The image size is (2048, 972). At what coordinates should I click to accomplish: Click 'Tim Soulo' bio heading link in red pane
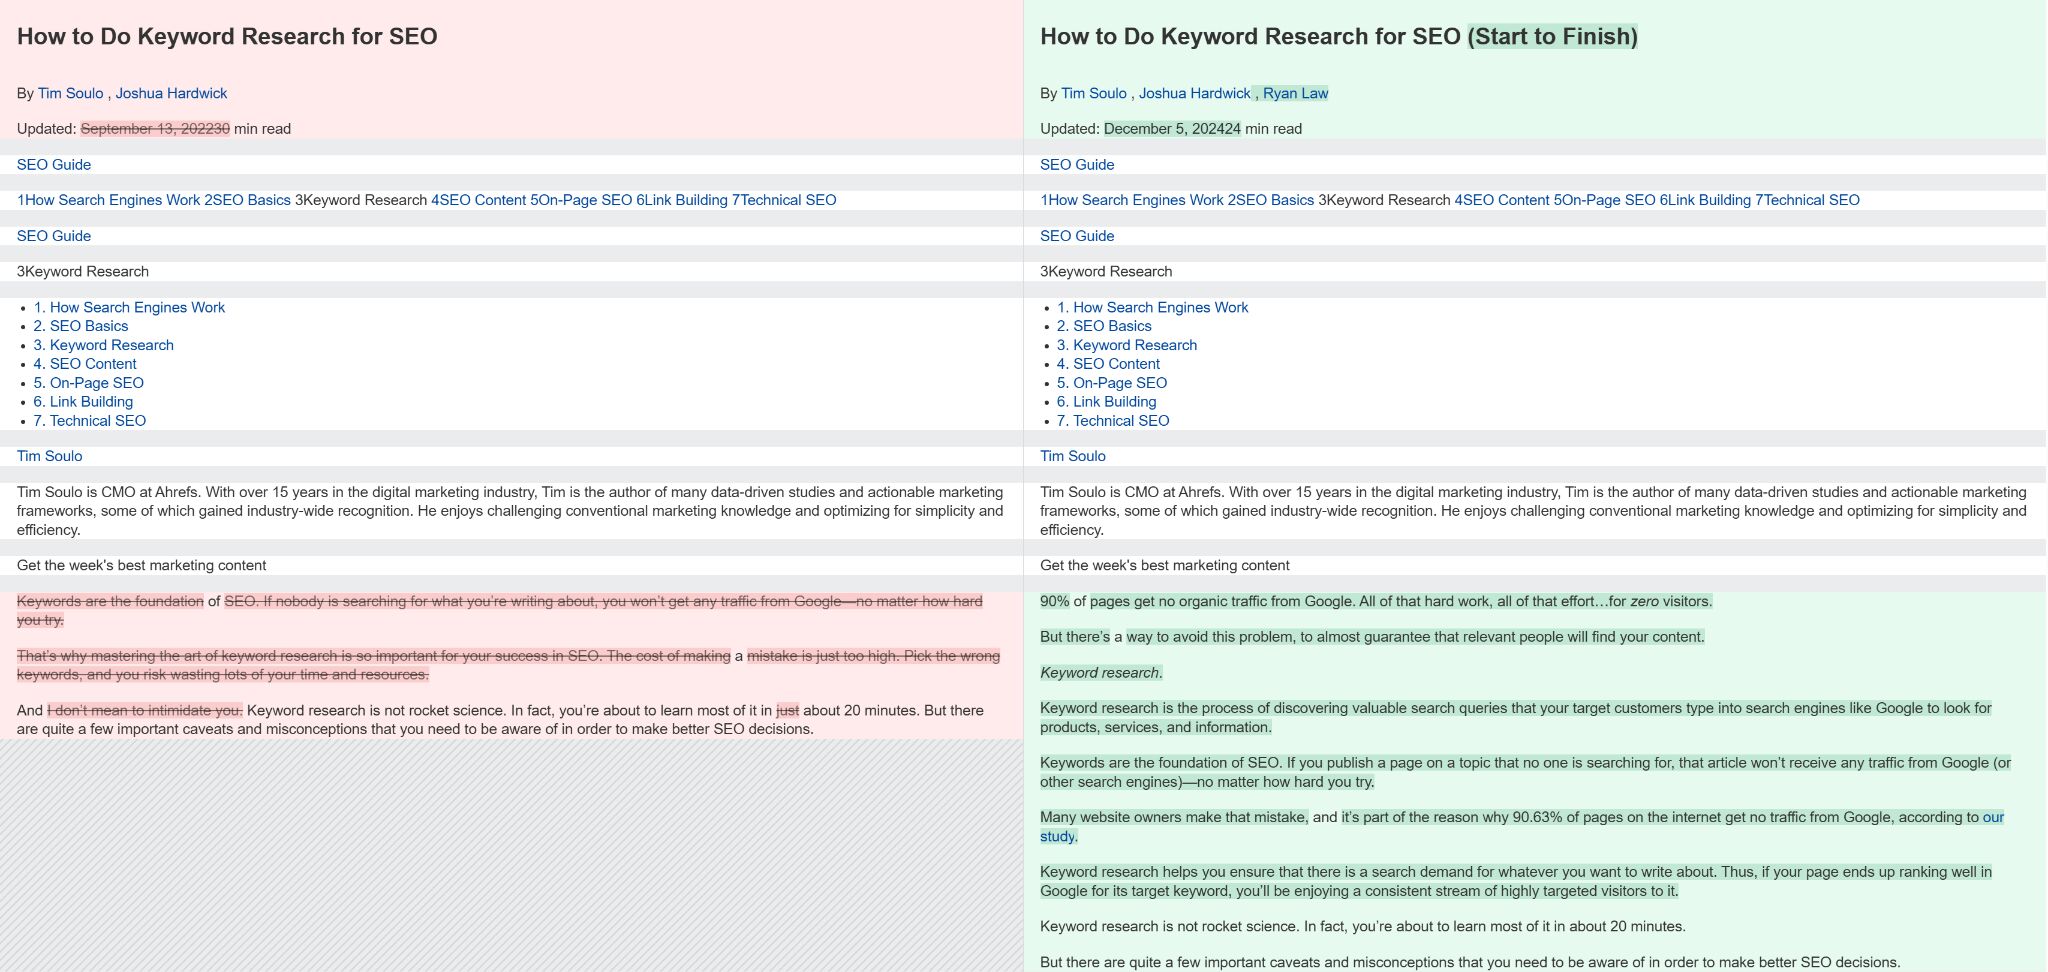coord(50,456)
